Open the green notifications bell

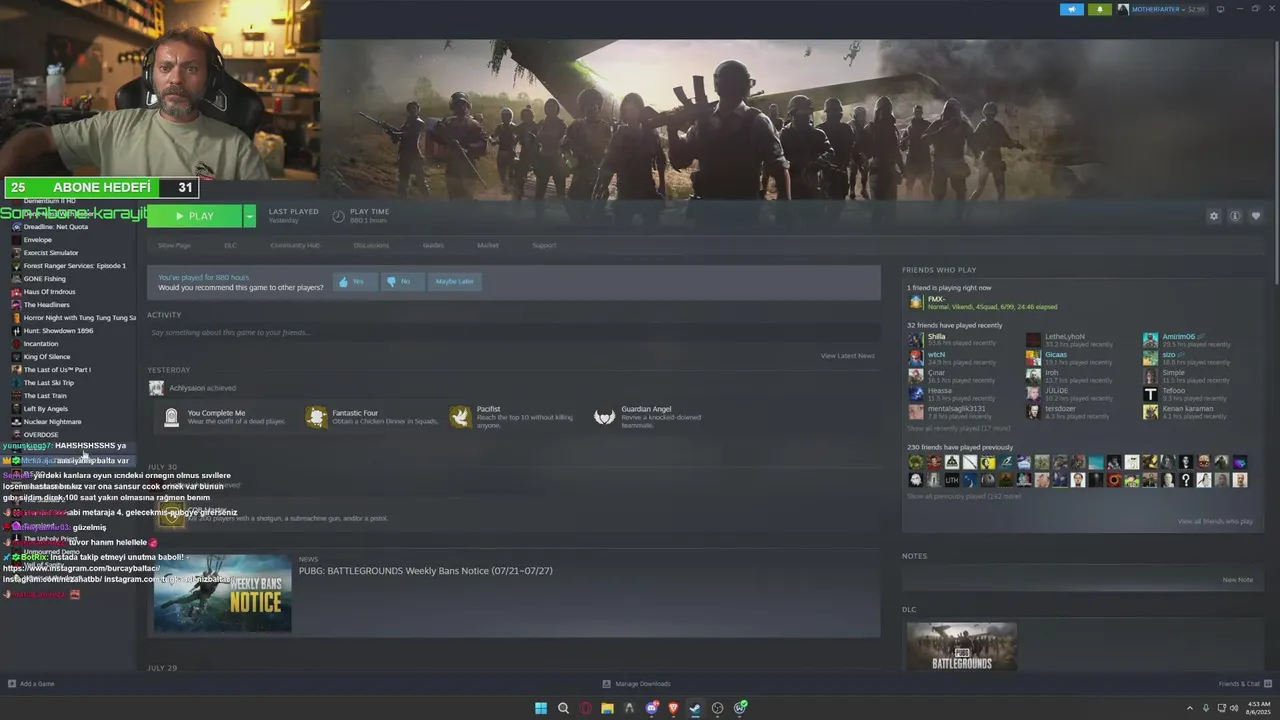pyautogui.click(x=1100, y=9)
